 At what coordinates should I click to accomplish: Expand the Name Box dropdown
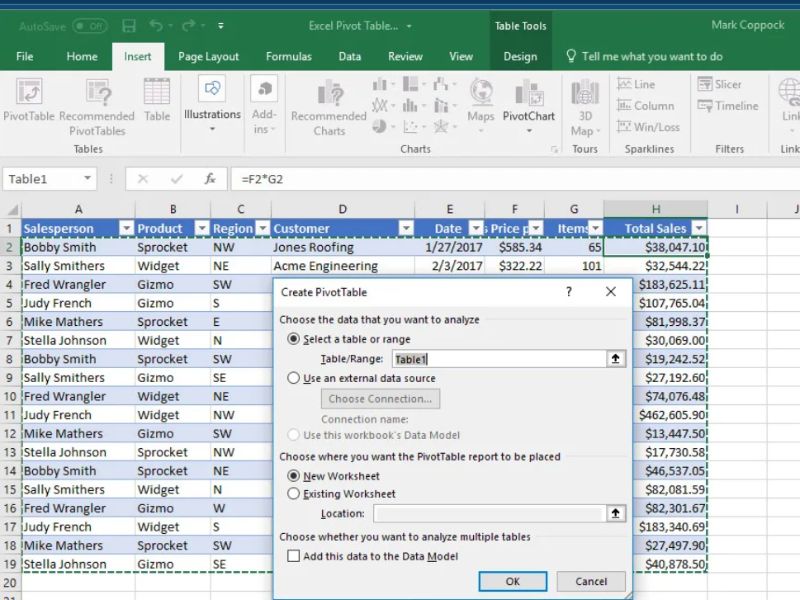pos(88,179)
